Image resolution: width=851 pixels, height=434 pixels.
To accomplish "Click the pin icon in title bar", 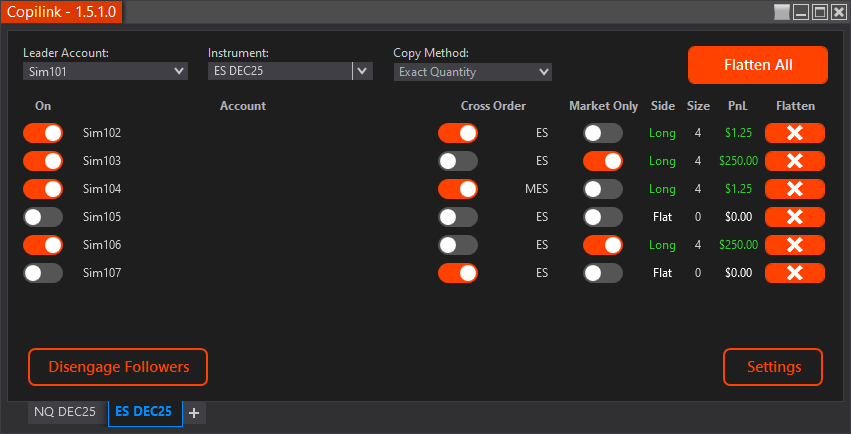I will tap(782, 13).
